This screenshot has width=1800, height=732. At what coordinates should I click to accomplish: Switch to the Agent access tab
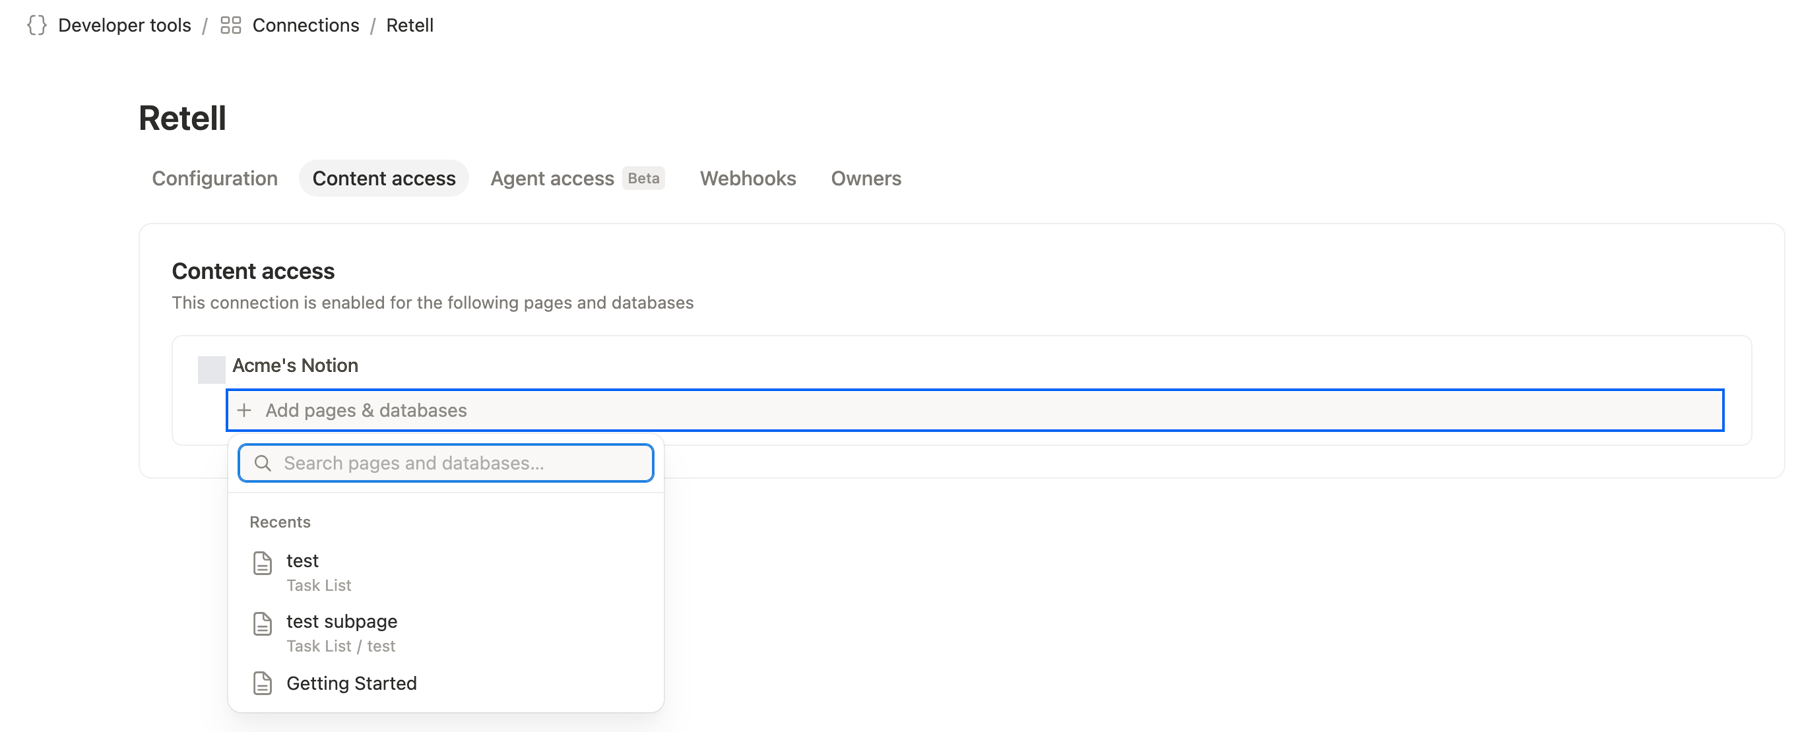577,178
